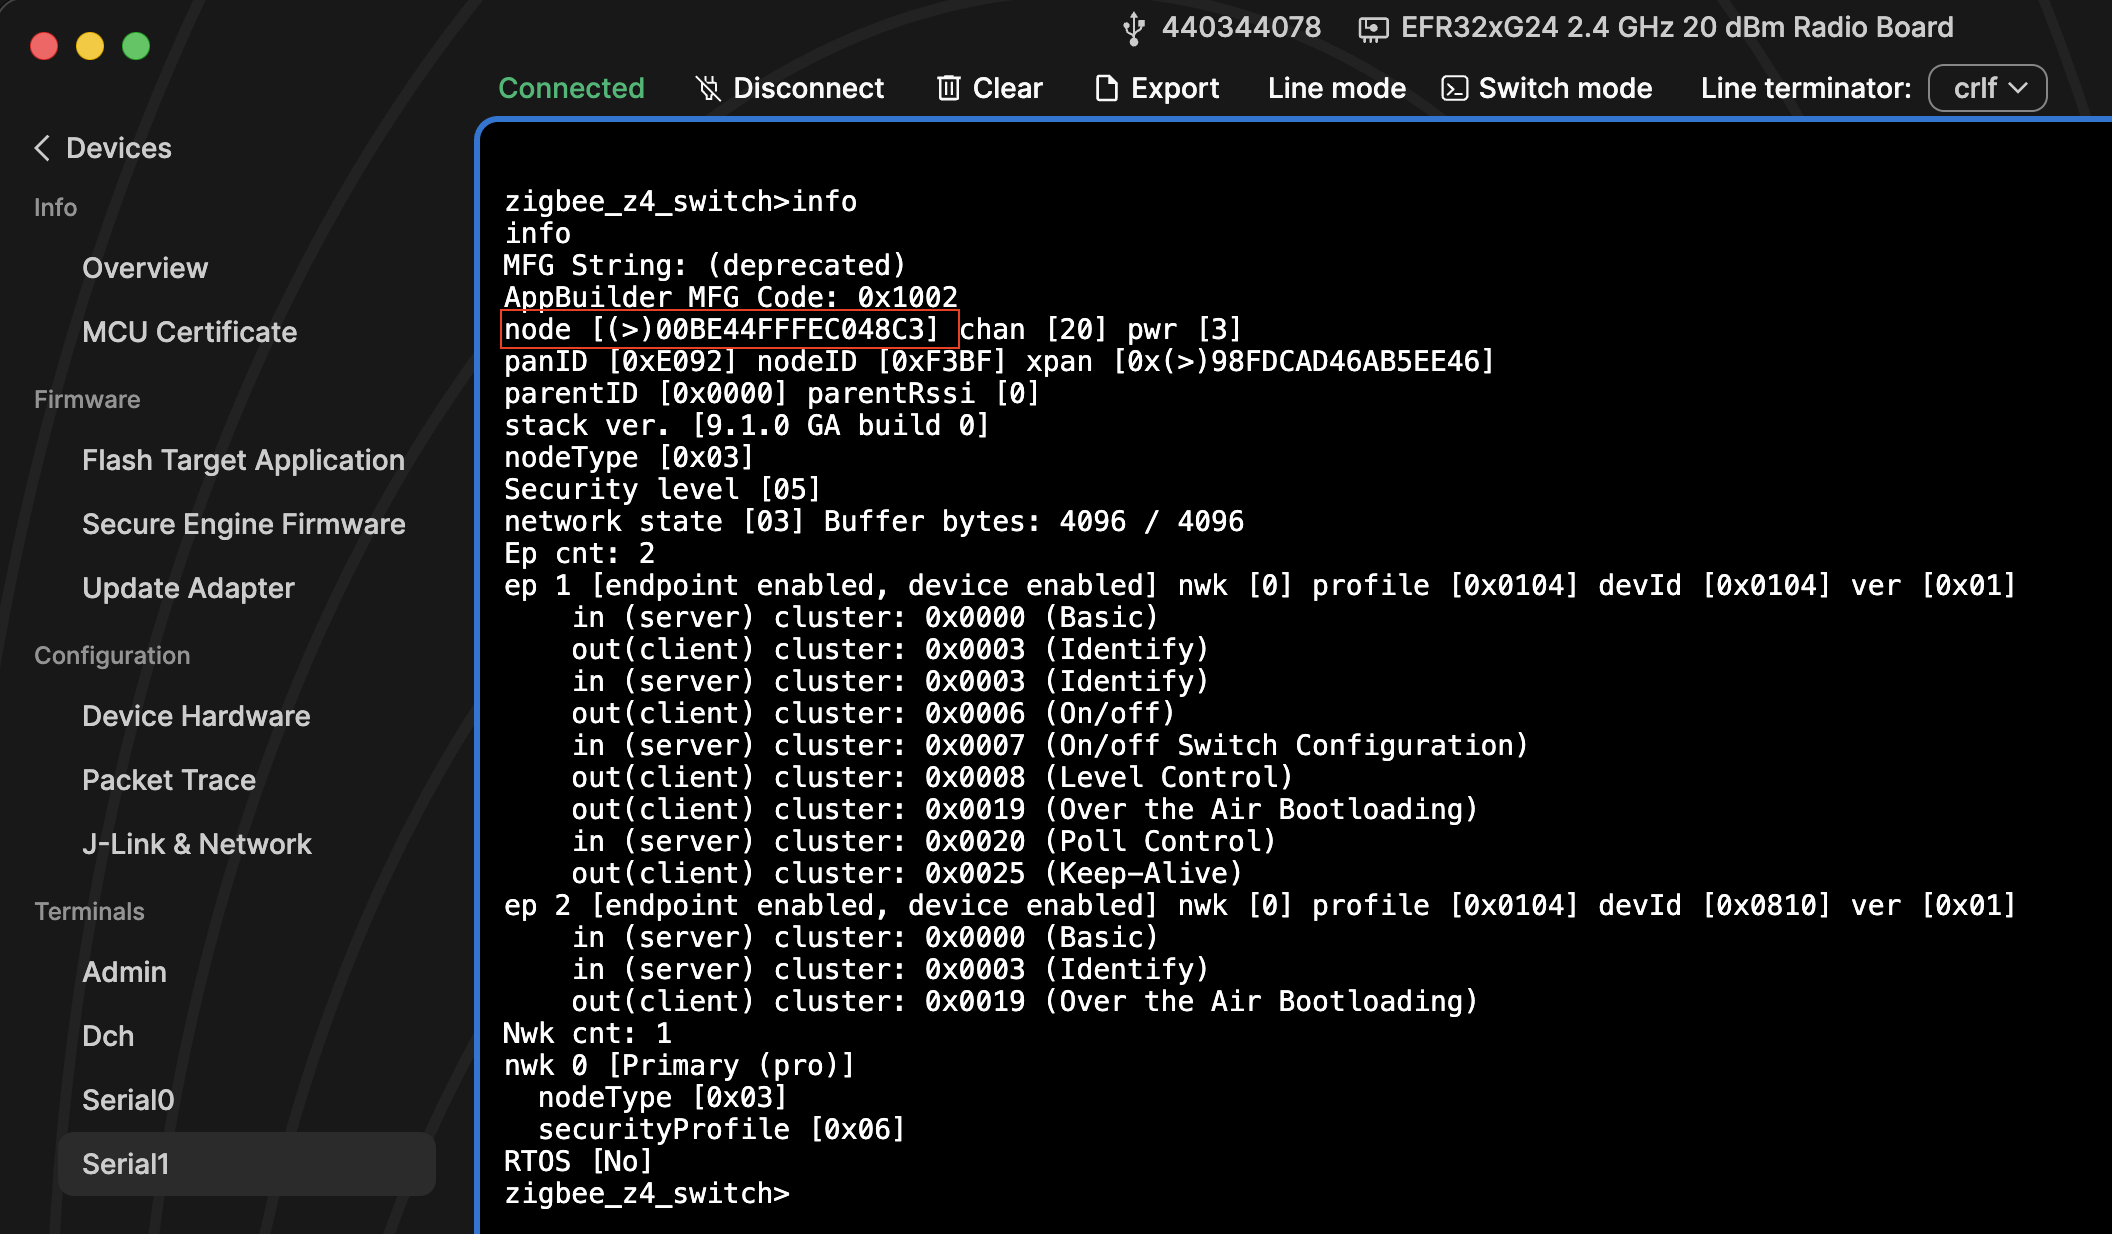Select Update Adapter in Firmware section
2112x1234 pixels.
[188, 588]
